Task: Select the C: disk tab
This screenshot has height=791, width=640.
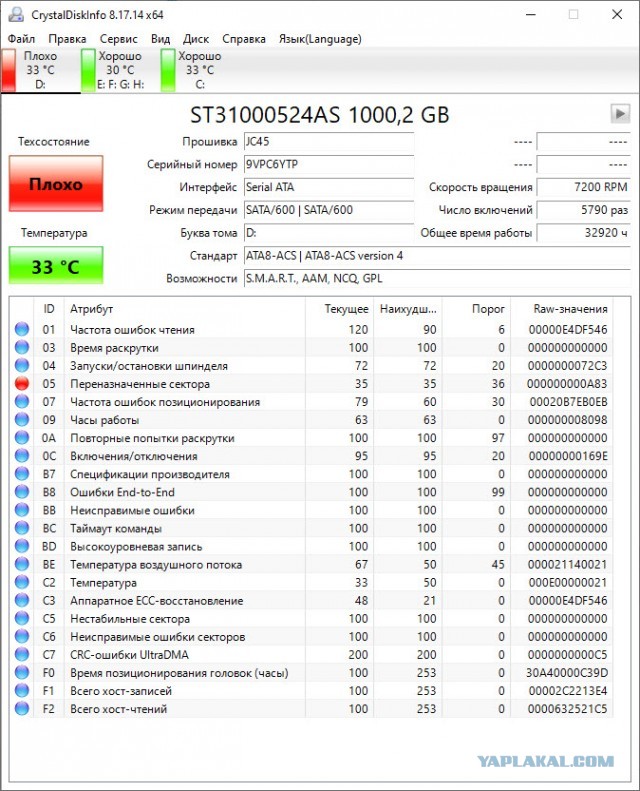Action: pos(200,70)
